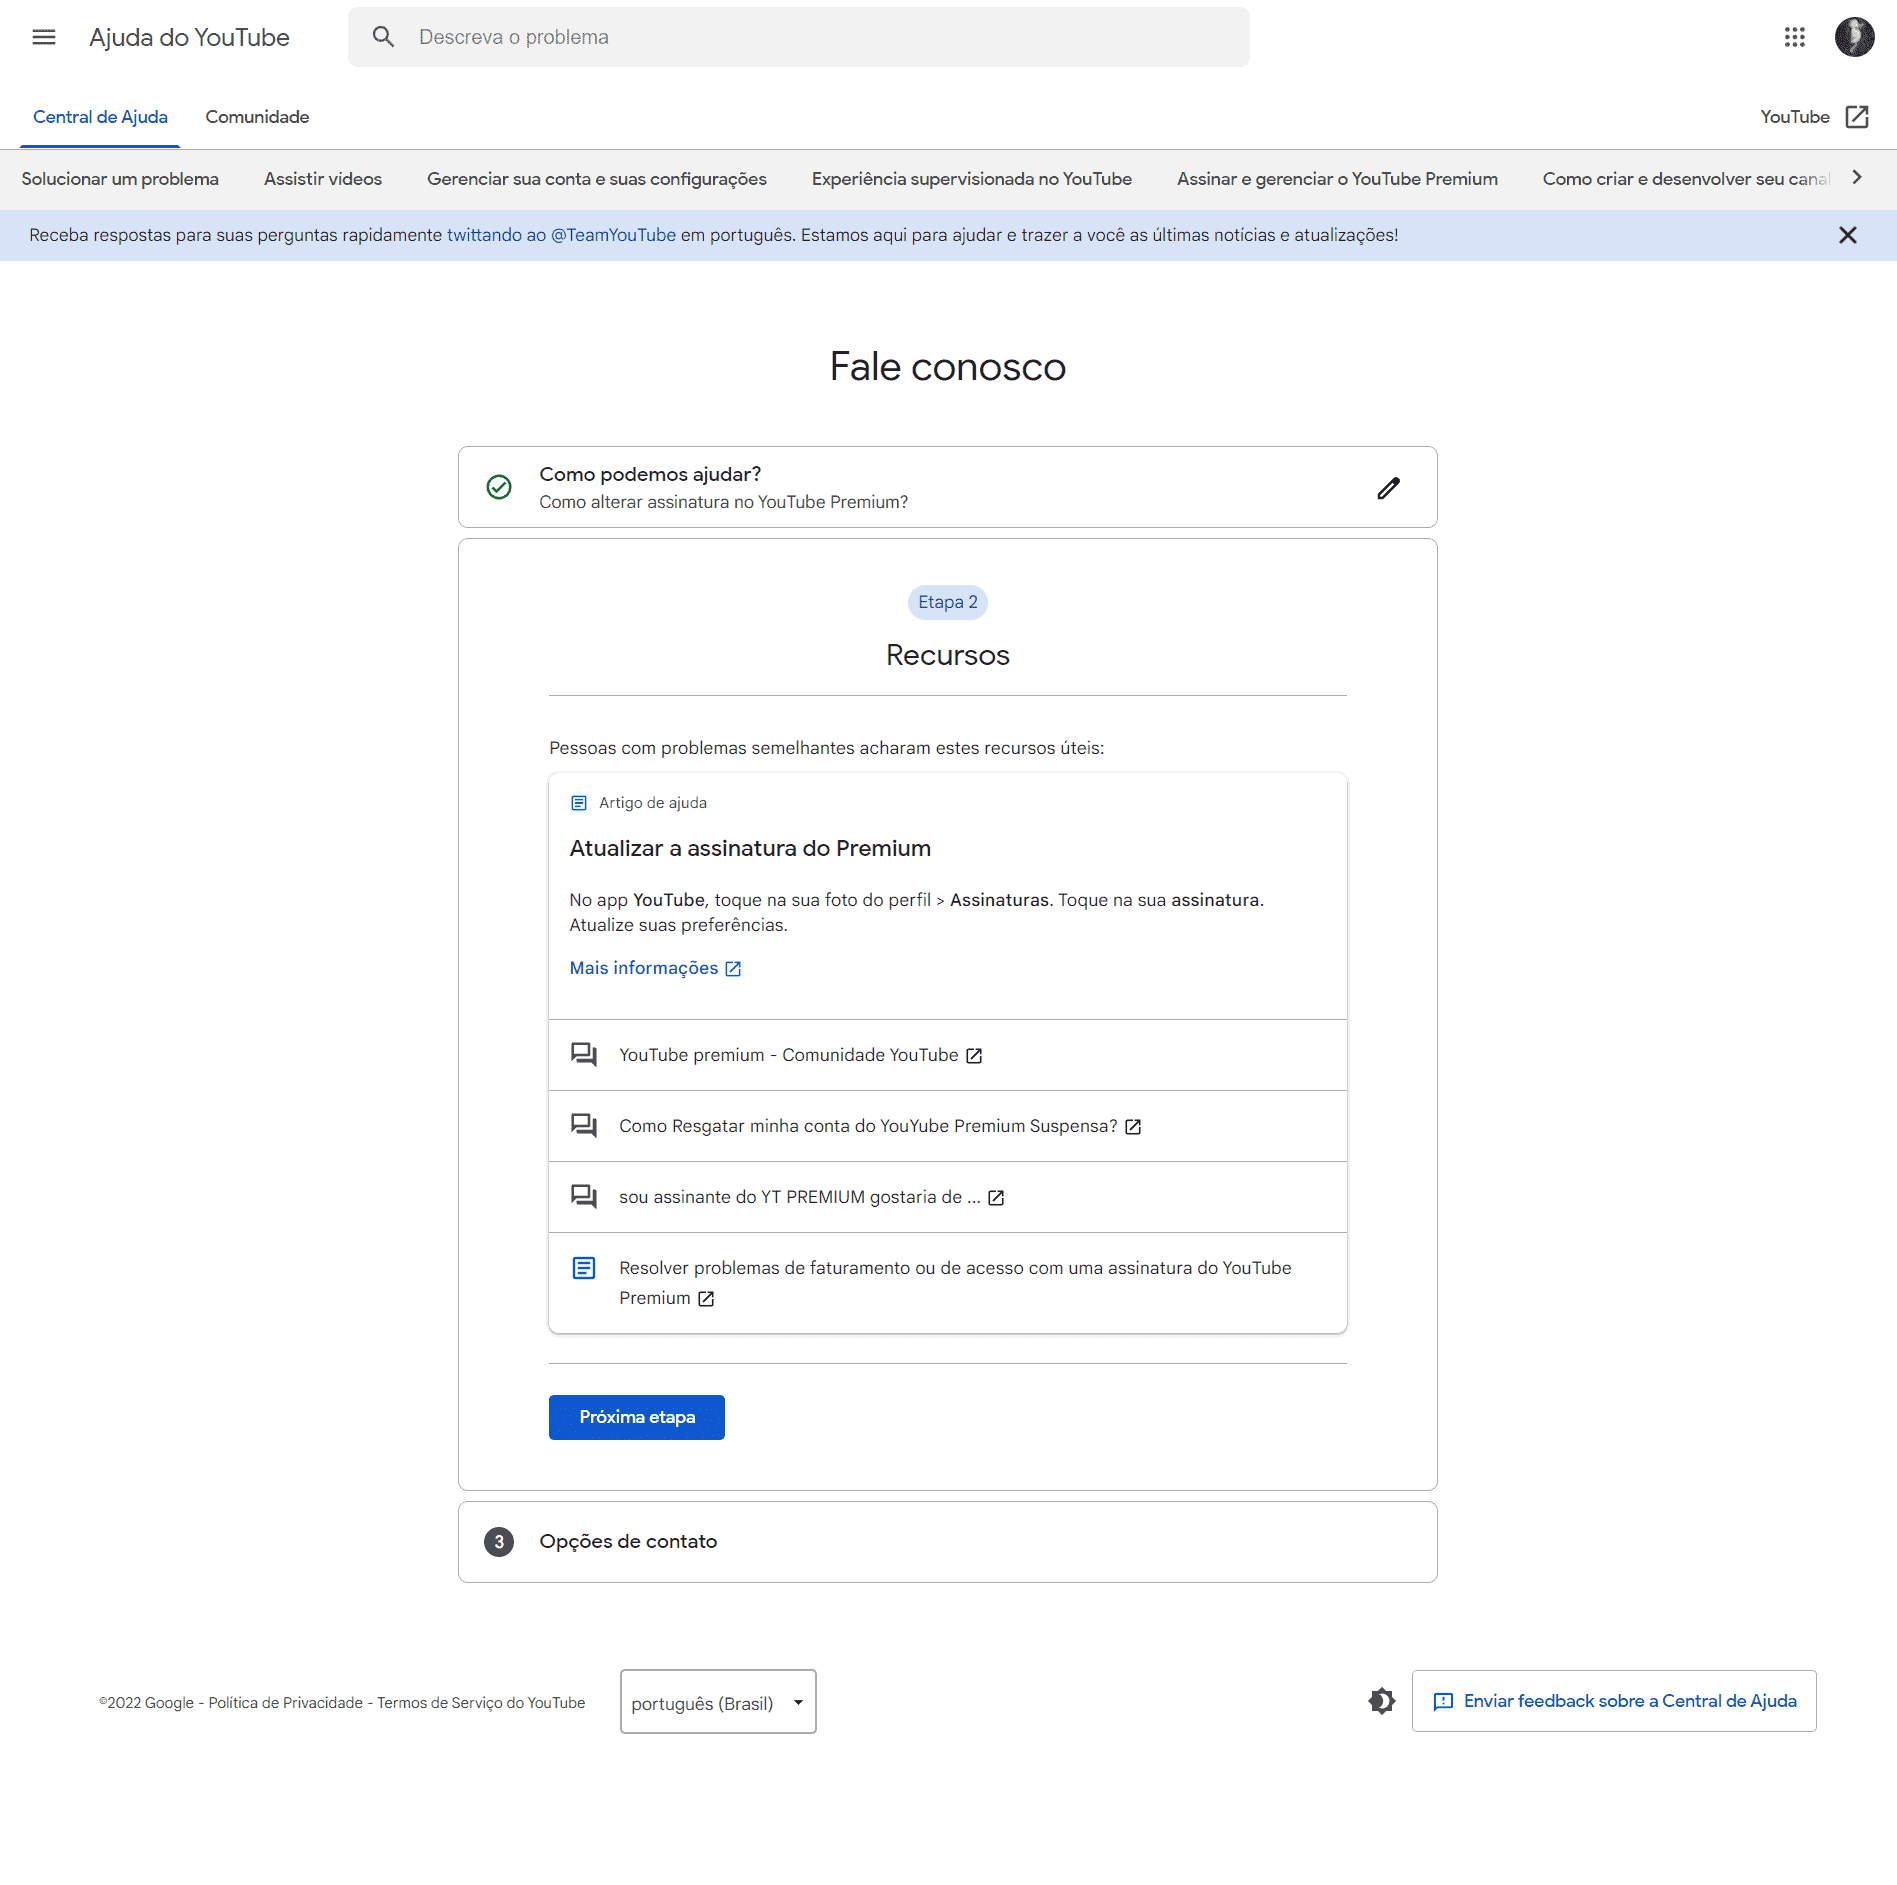The height and width of the screenshot is (1885, 1897).
Task: Open sou assinante do YT PREMIUM thread
Action: pyautogui.click(x=800, y=1197)
